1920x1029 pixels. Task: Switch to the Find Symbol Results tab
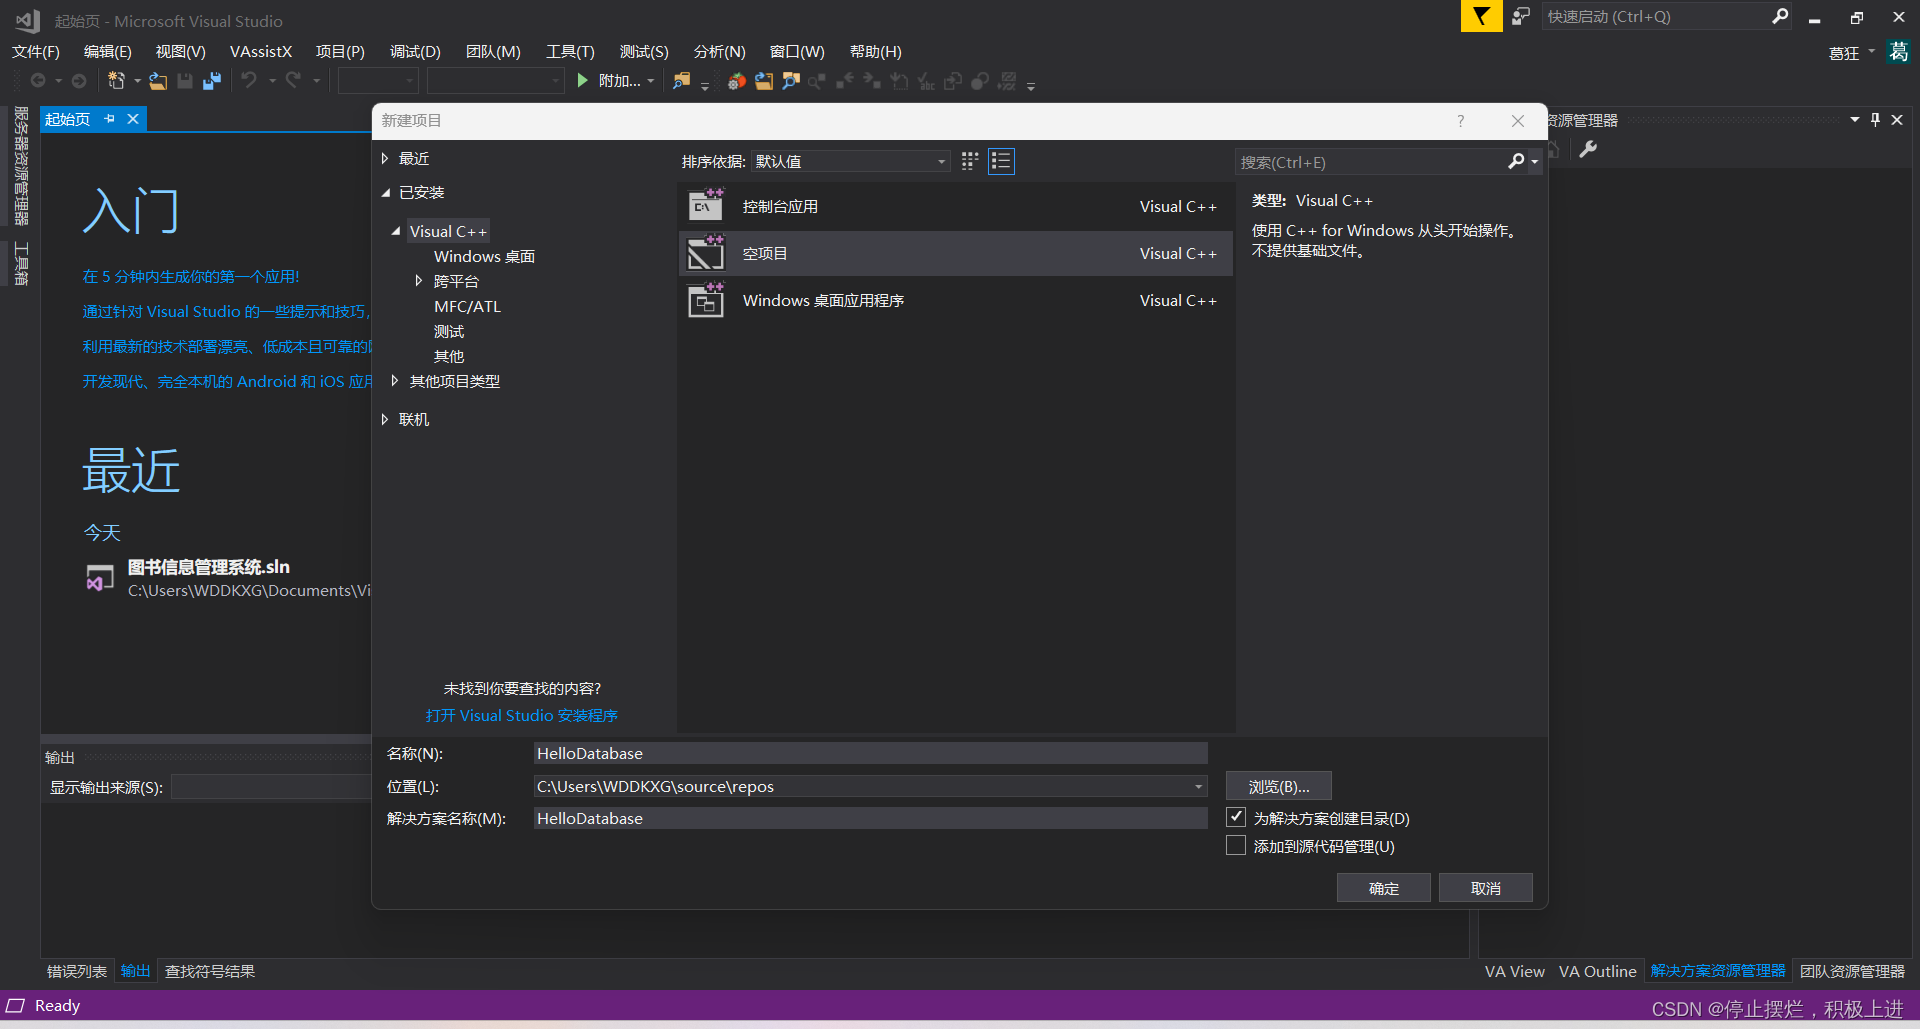[210, 971]
